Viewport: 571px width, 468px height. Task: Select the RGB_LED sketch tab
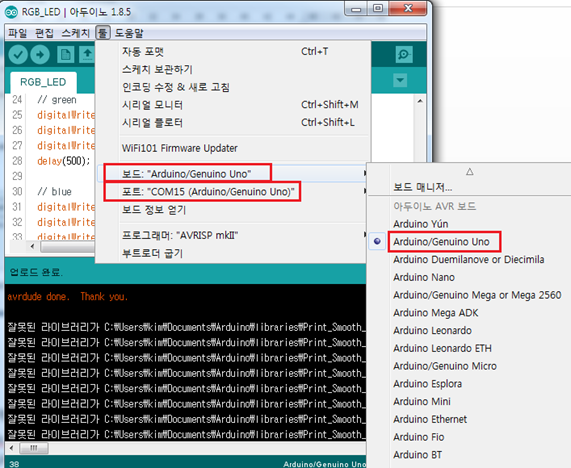pos(43,82)
